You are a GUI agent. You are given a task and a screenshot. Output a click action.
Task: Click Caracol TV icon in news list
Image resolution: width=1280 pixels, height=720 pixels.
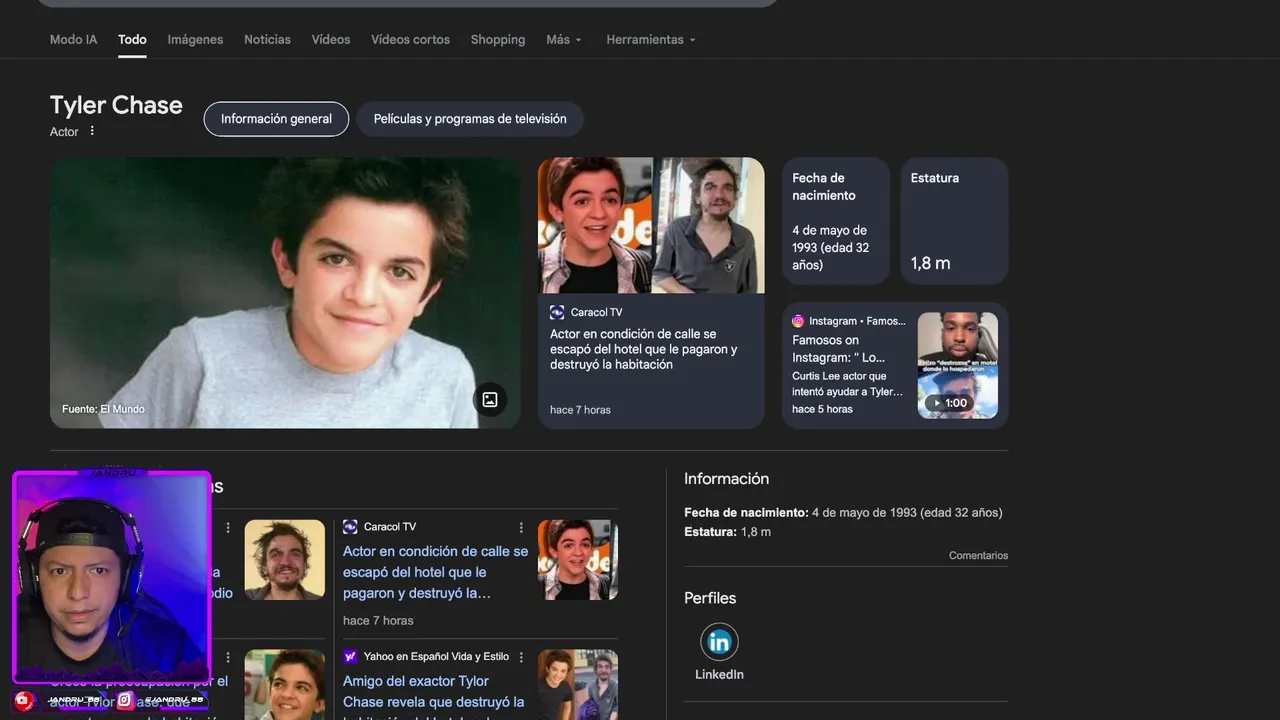point(350,527)
